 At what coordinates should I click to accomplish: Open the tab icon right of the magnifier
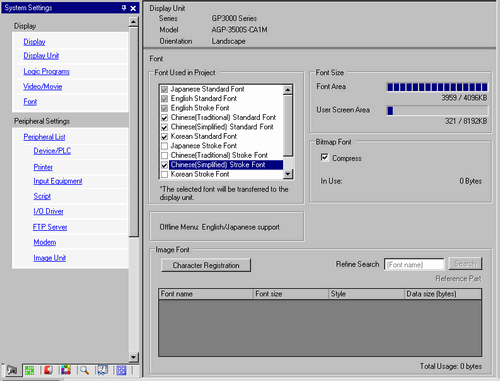(x=103, y=370)
